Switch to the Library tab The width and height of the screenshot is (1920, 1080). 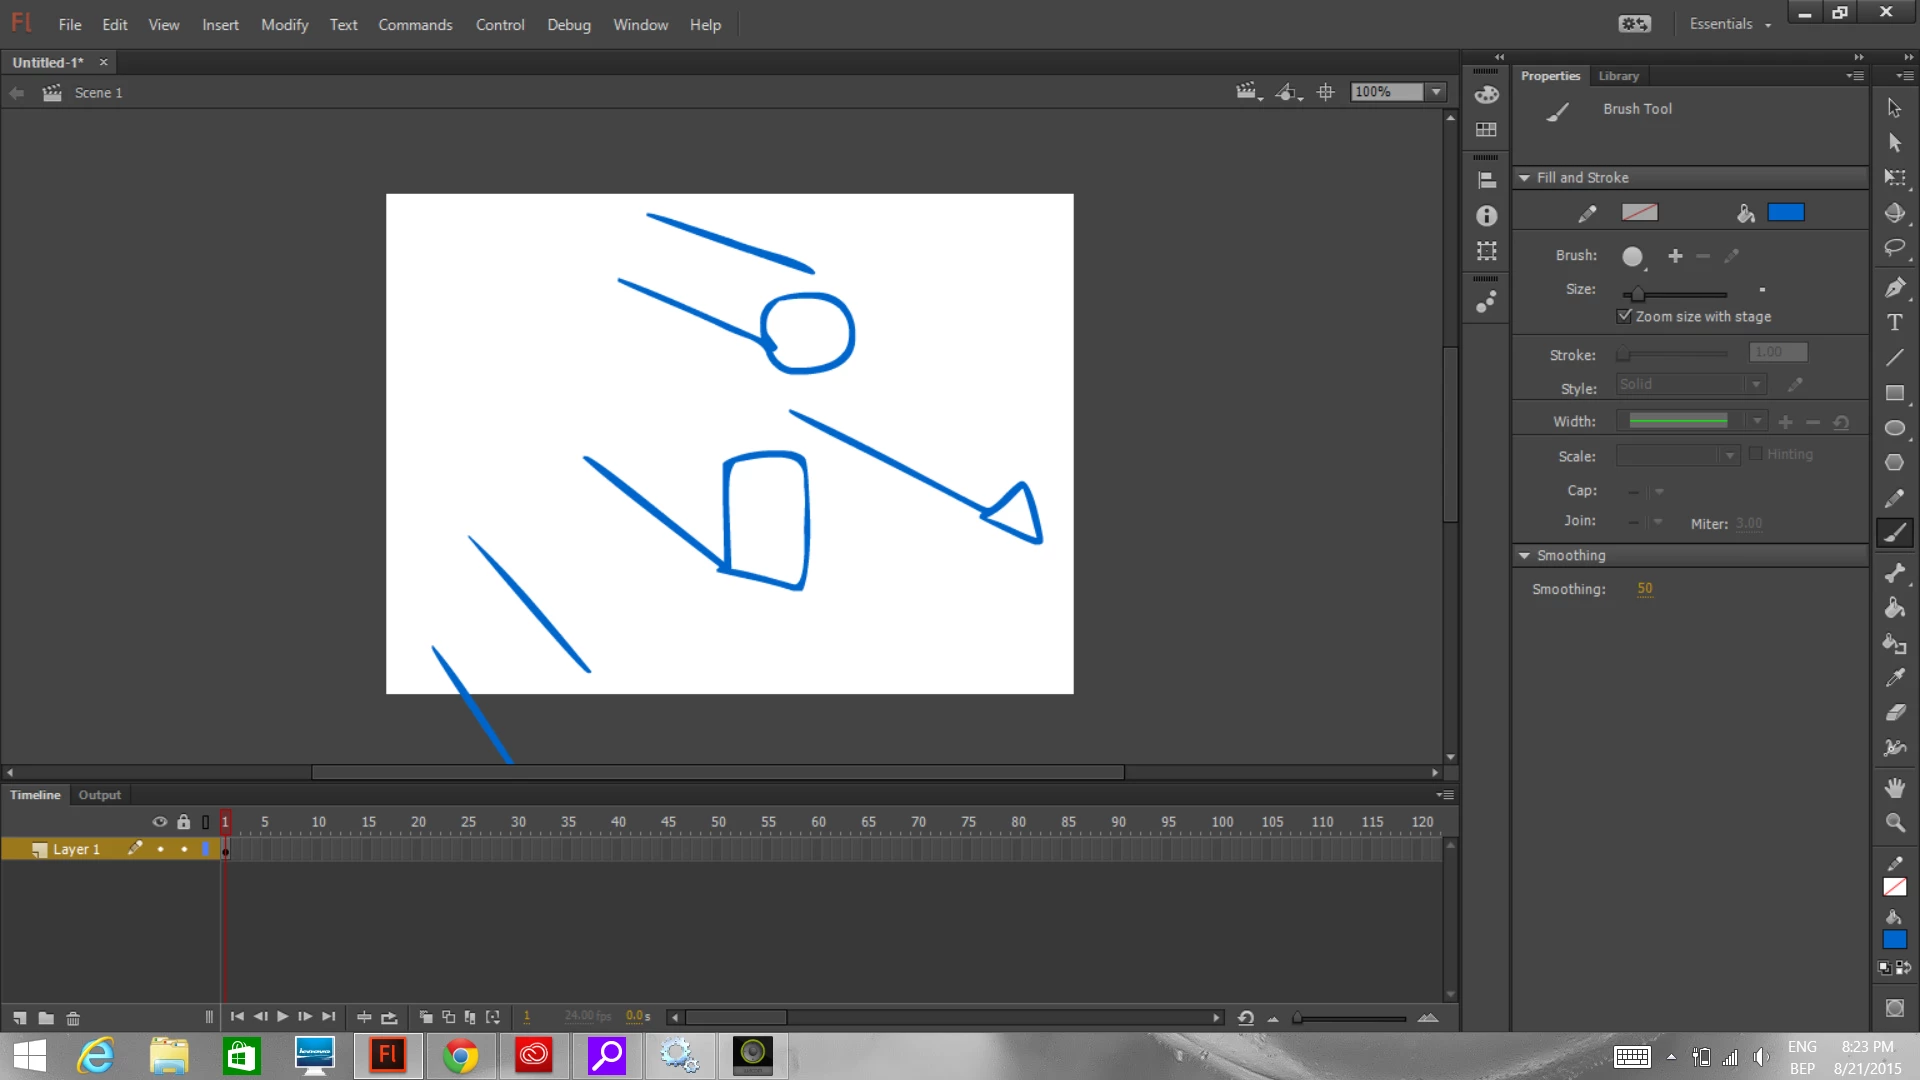1618,76
